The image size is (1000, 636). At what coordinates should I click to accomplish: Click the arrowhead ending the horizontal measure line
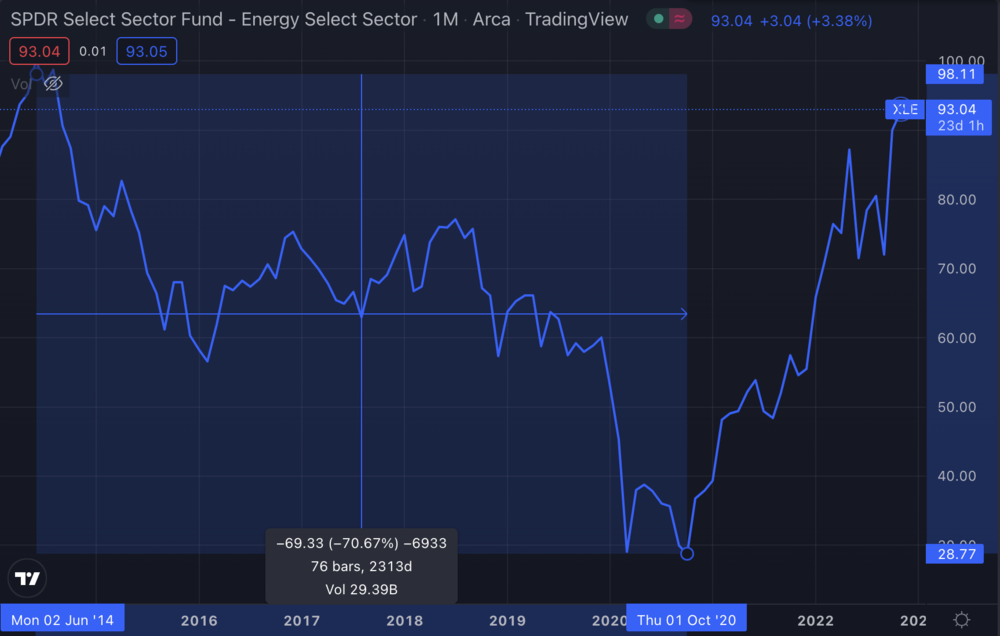(x=684, y=314)
